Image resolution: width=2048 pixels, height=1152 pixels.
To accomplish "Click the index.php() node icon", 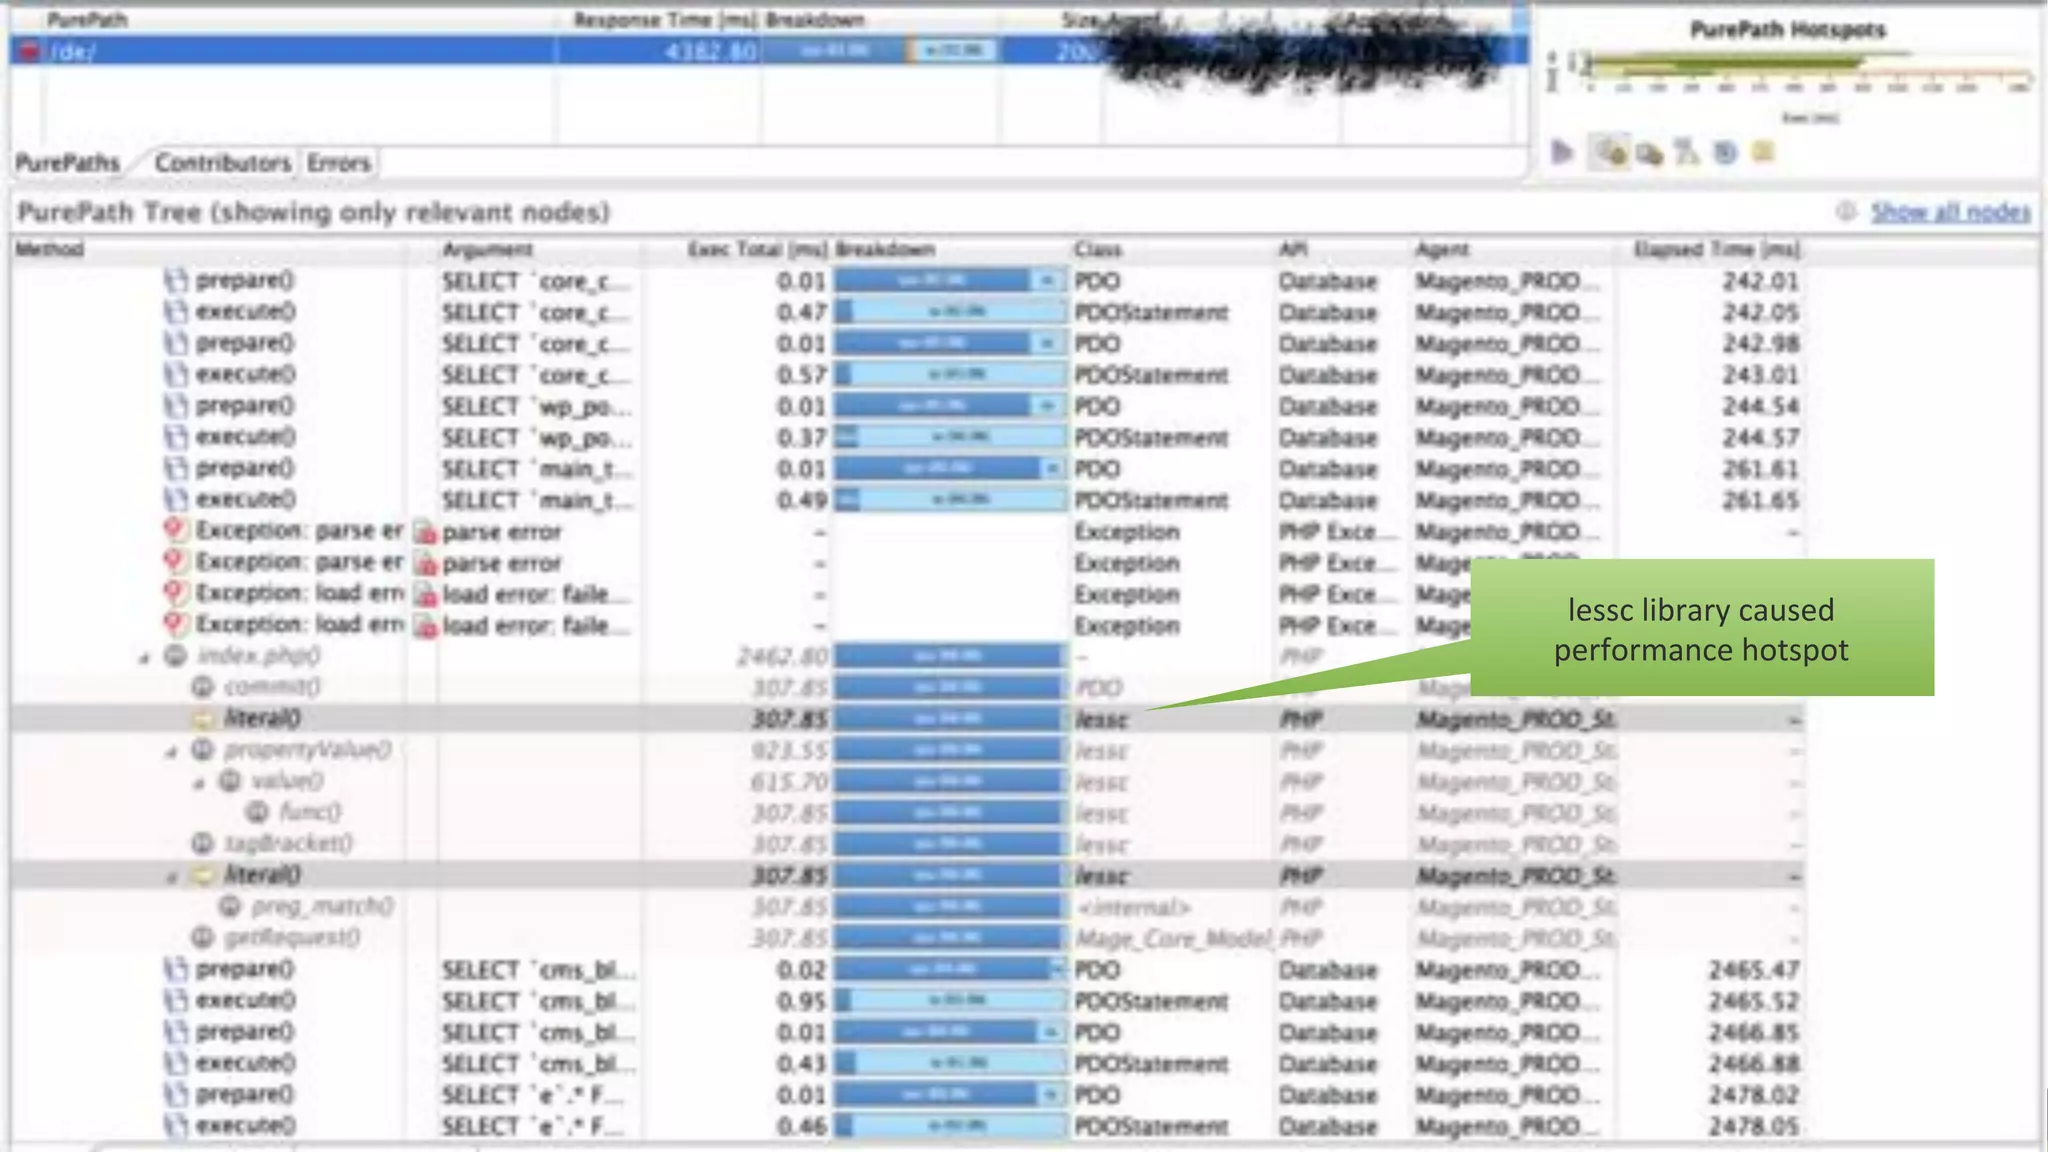I will tap(176, 656).
